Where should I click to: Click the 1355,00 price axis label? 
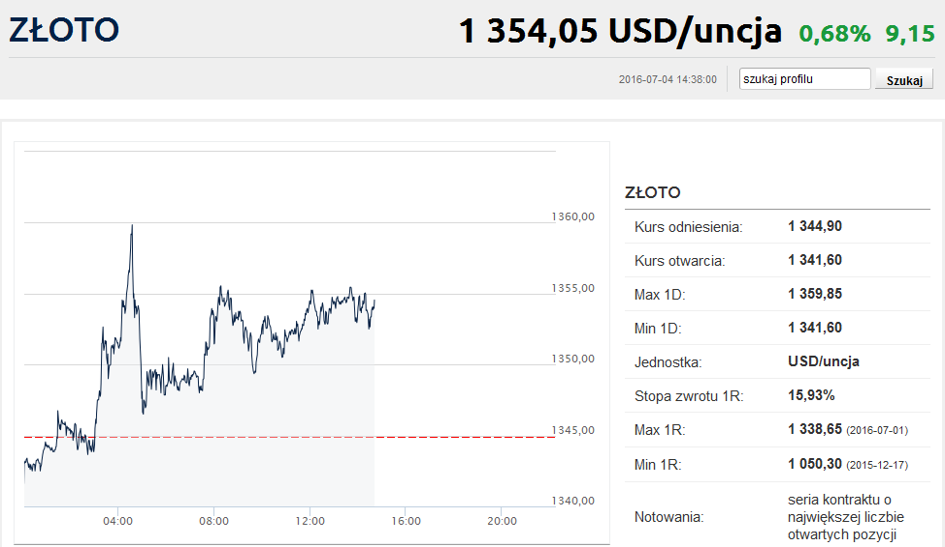pyautogui.click(x=573, y=288)
